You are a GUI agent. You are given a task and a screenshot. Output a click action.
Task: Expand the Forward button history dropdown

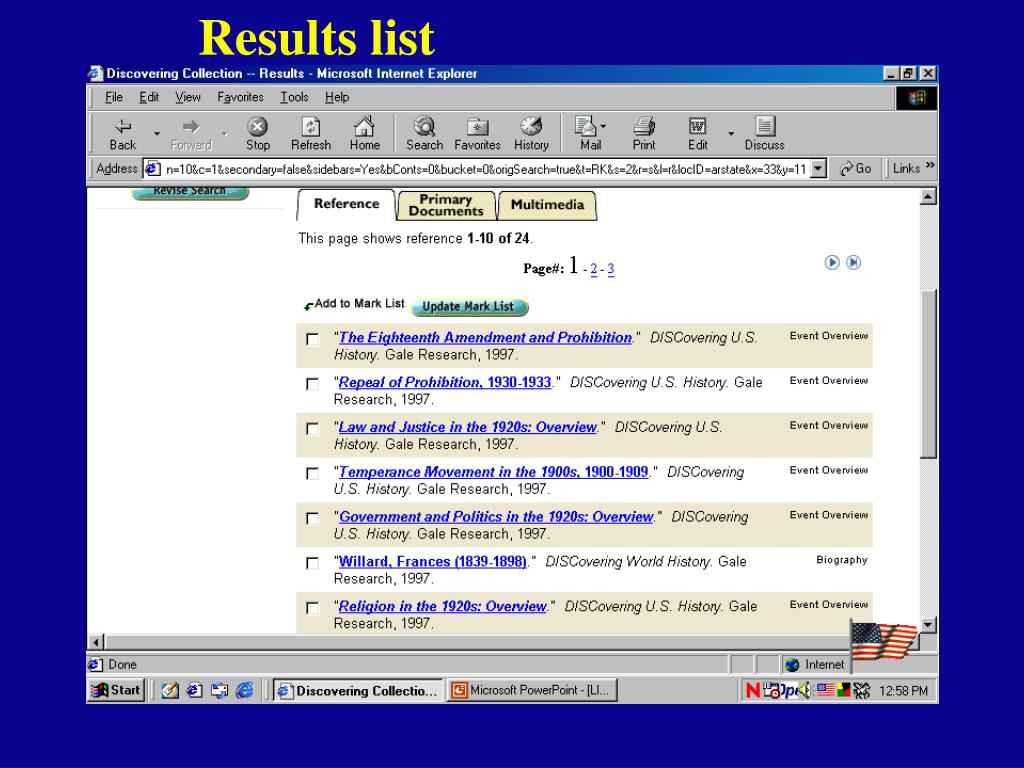[x=225, y=134]
